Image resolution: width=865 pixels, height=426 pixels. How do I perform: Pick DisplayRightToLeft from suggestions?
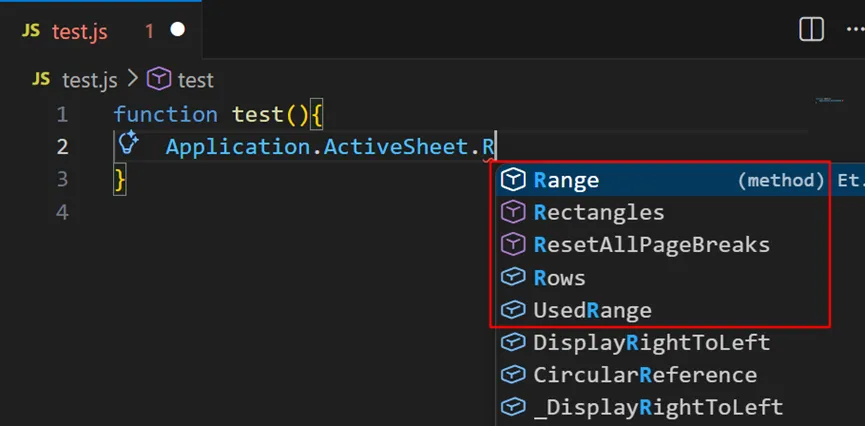(651, 342)
